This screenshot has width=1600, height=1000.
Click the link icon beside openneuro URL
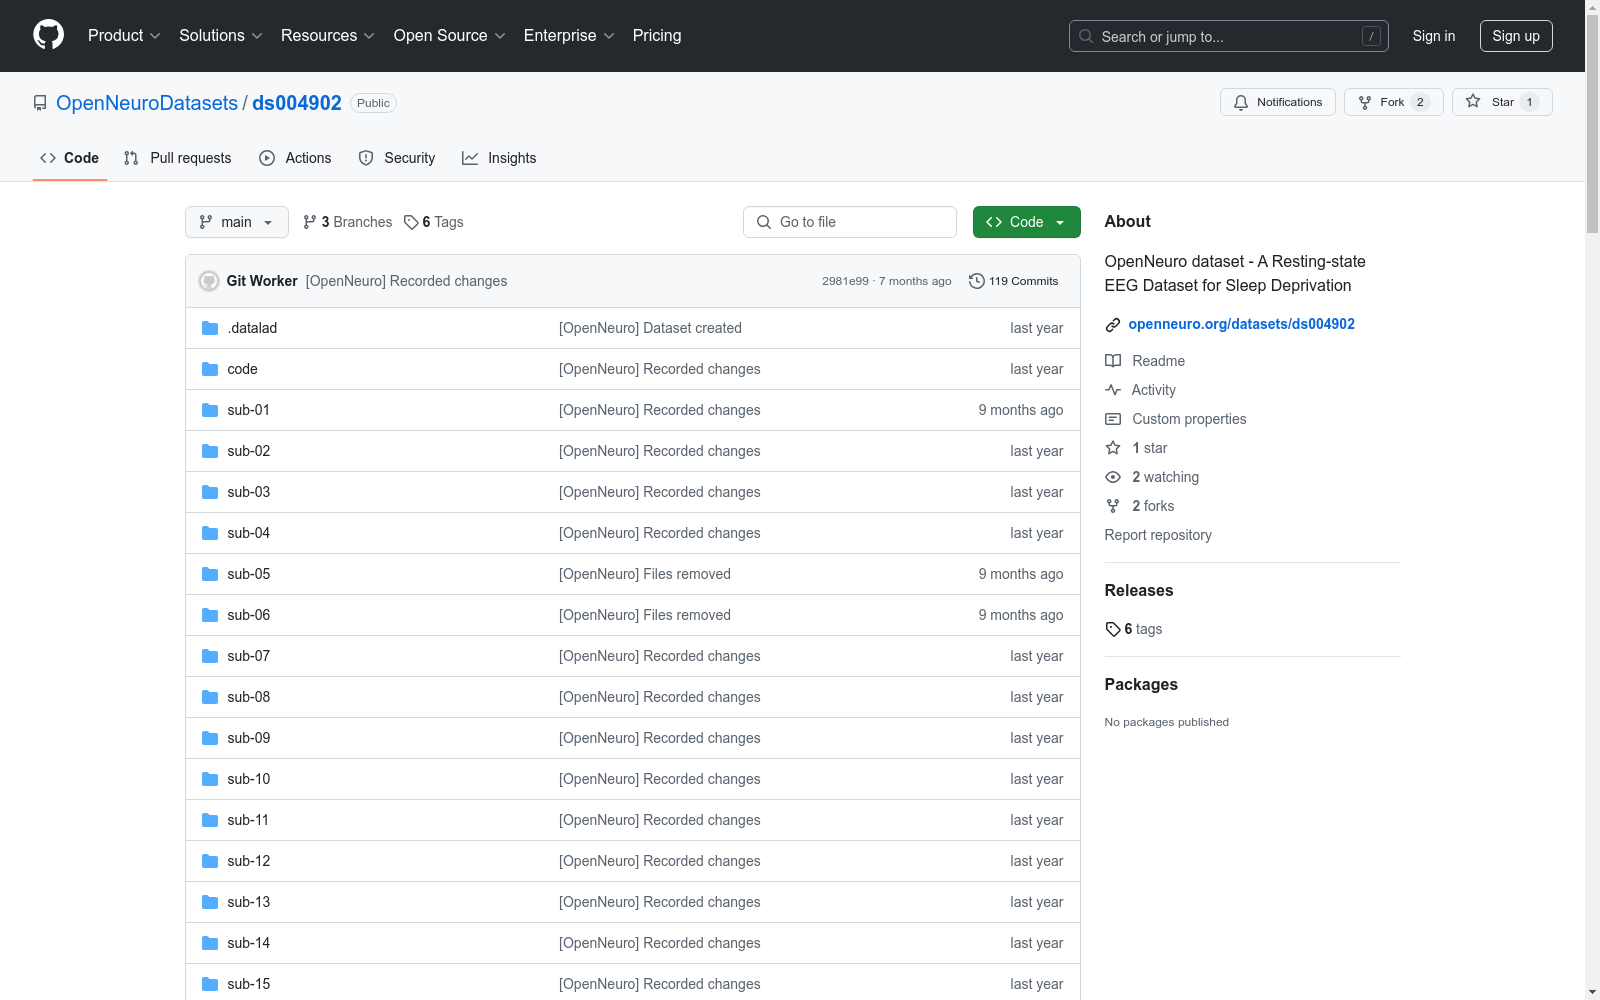1113,325
